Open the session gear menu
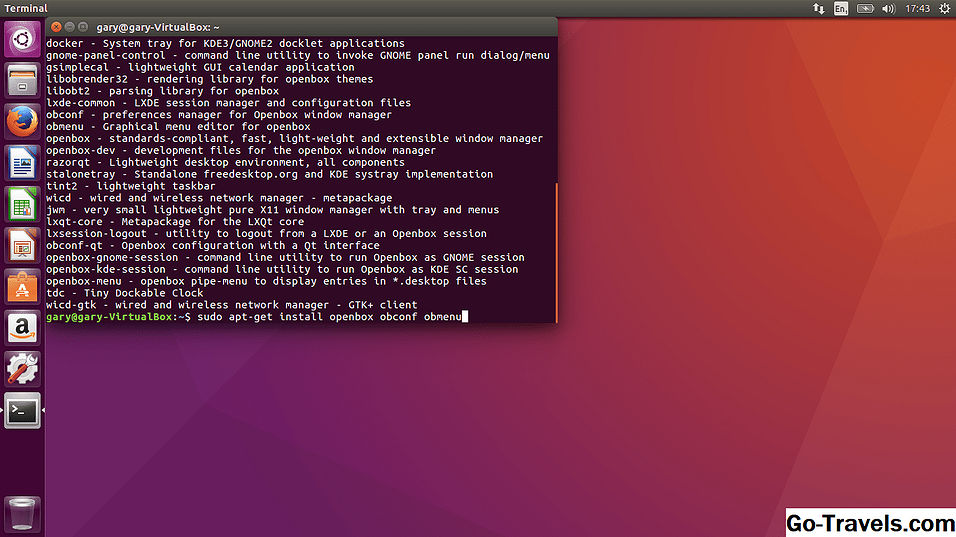The height and width of the screenshot is (537, 956). click(944, 9)
